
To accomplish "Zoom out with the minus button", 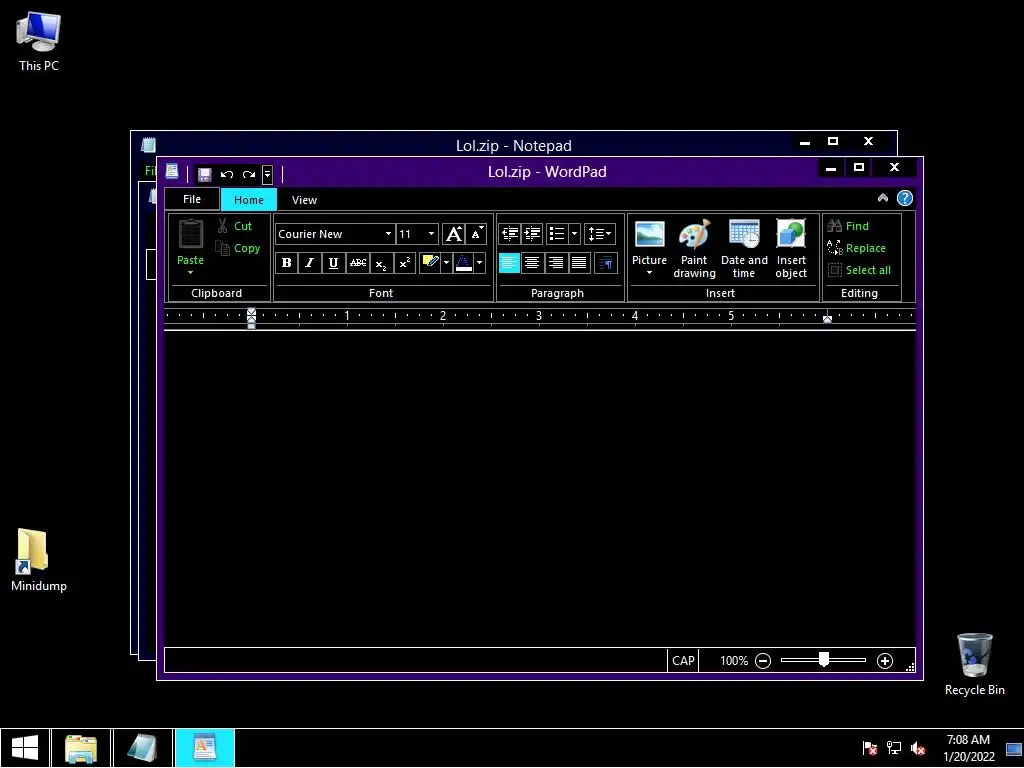I will tap(763, 661).
